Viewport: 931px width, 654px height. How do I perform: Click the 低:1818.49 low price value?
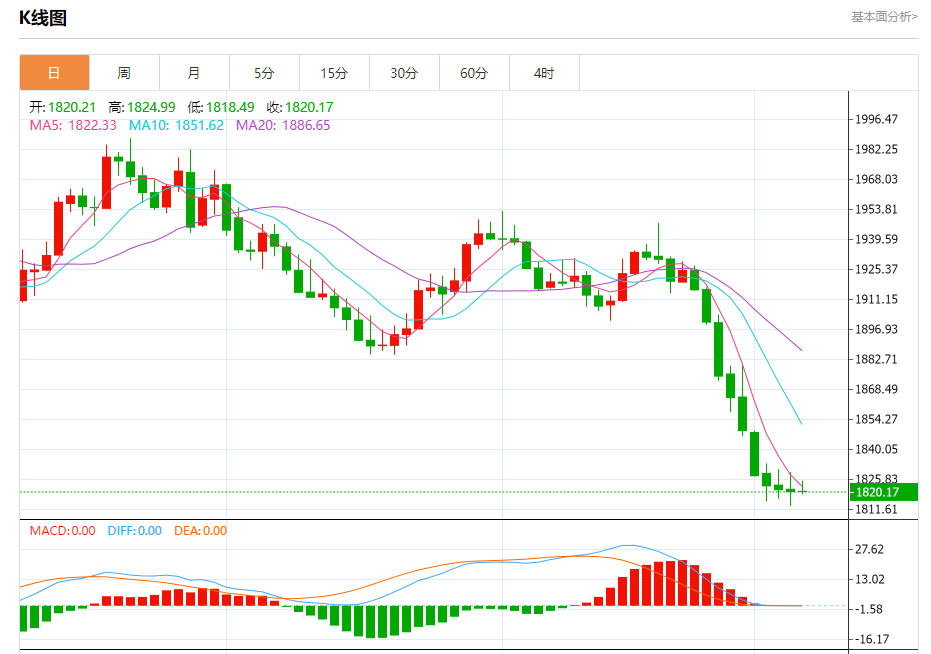click(221, 107)
